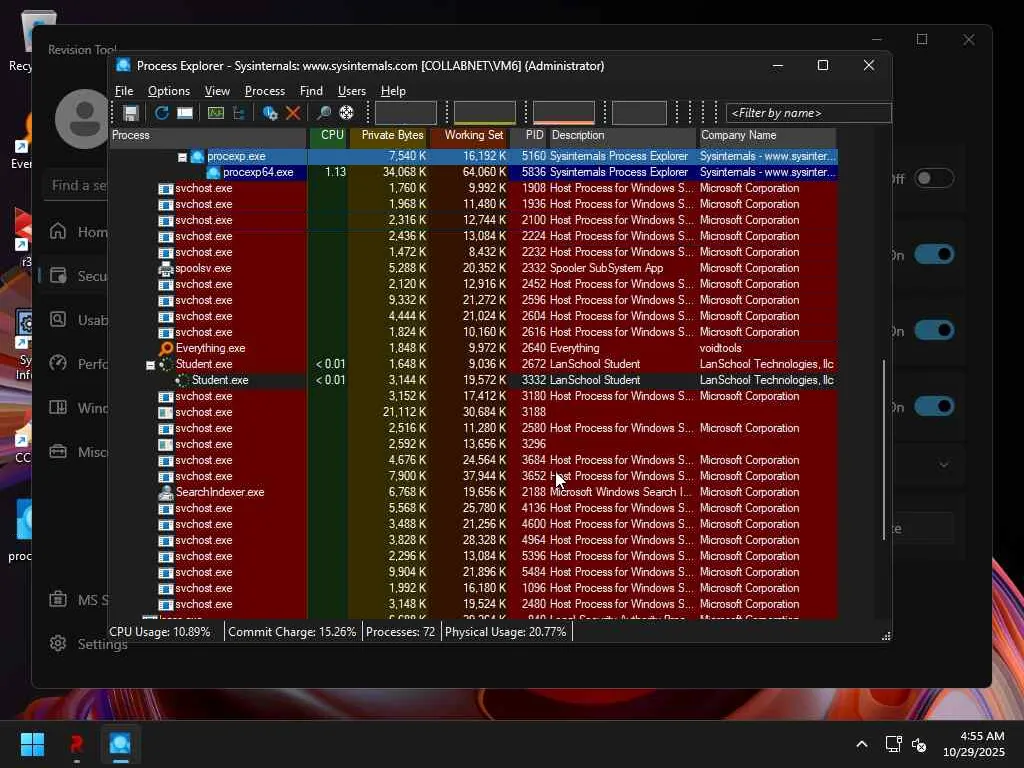Click the crosshair find window's process icon
Screen dimensions: 1024x768
pos(346,113)
